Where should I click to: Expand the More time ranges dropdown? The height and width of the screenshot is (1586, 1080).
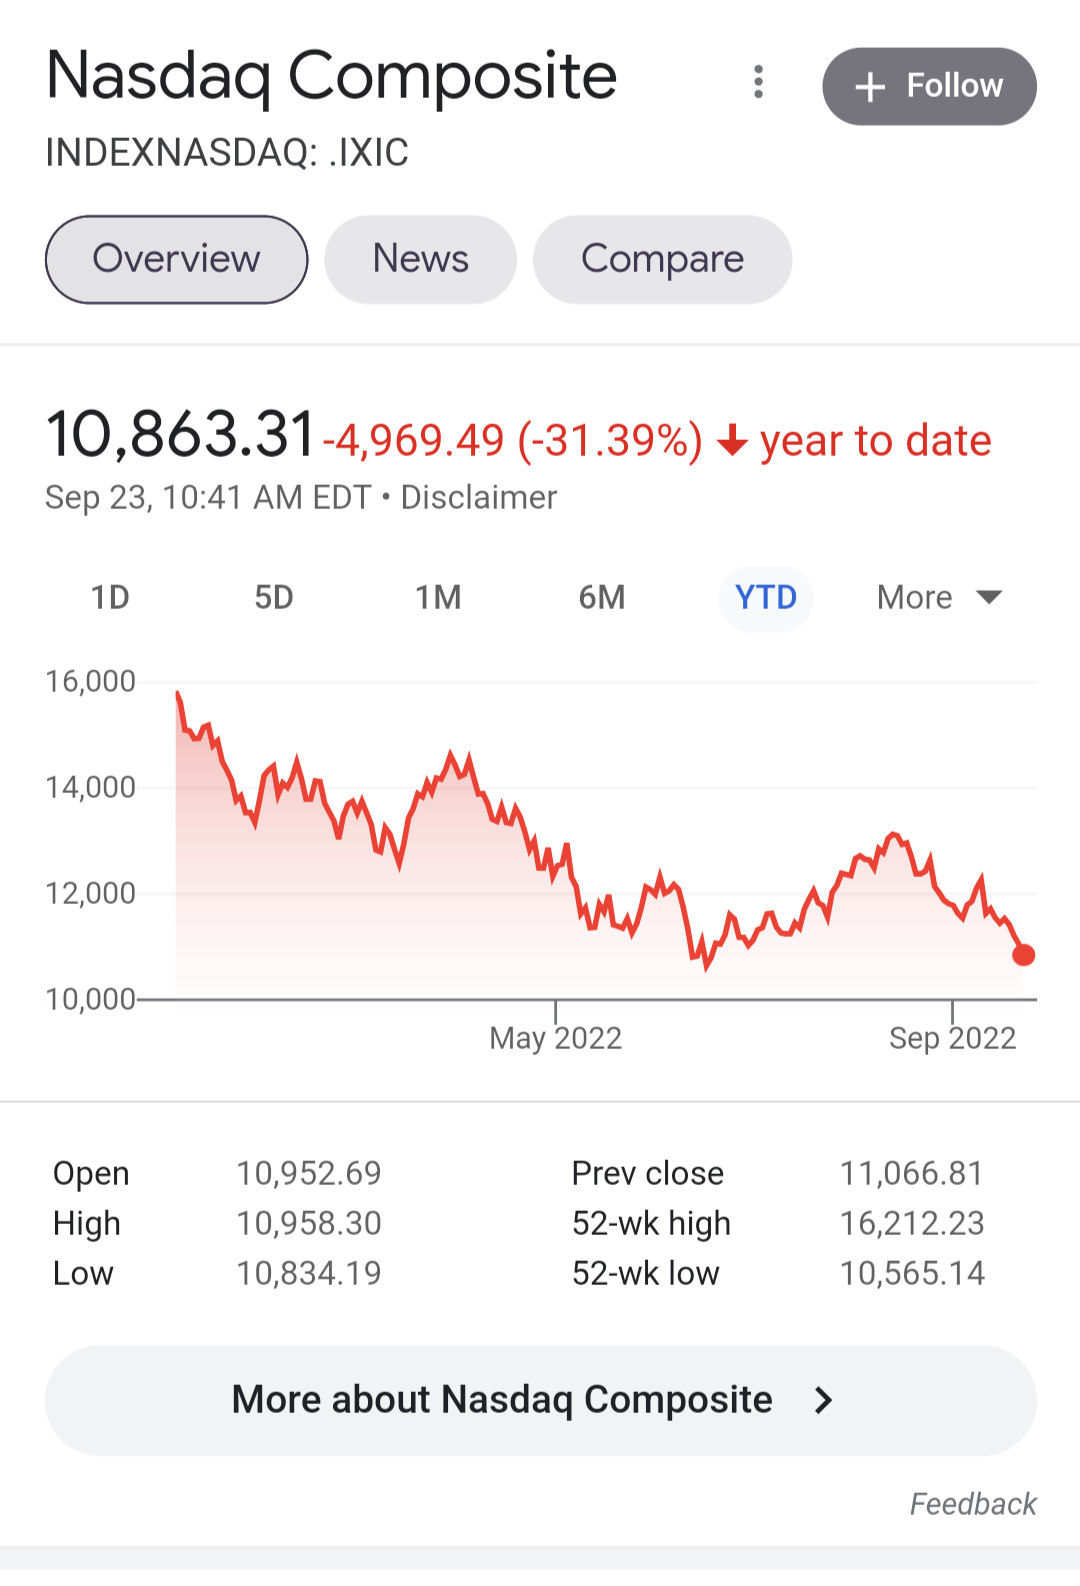click(x=939, y=598)
